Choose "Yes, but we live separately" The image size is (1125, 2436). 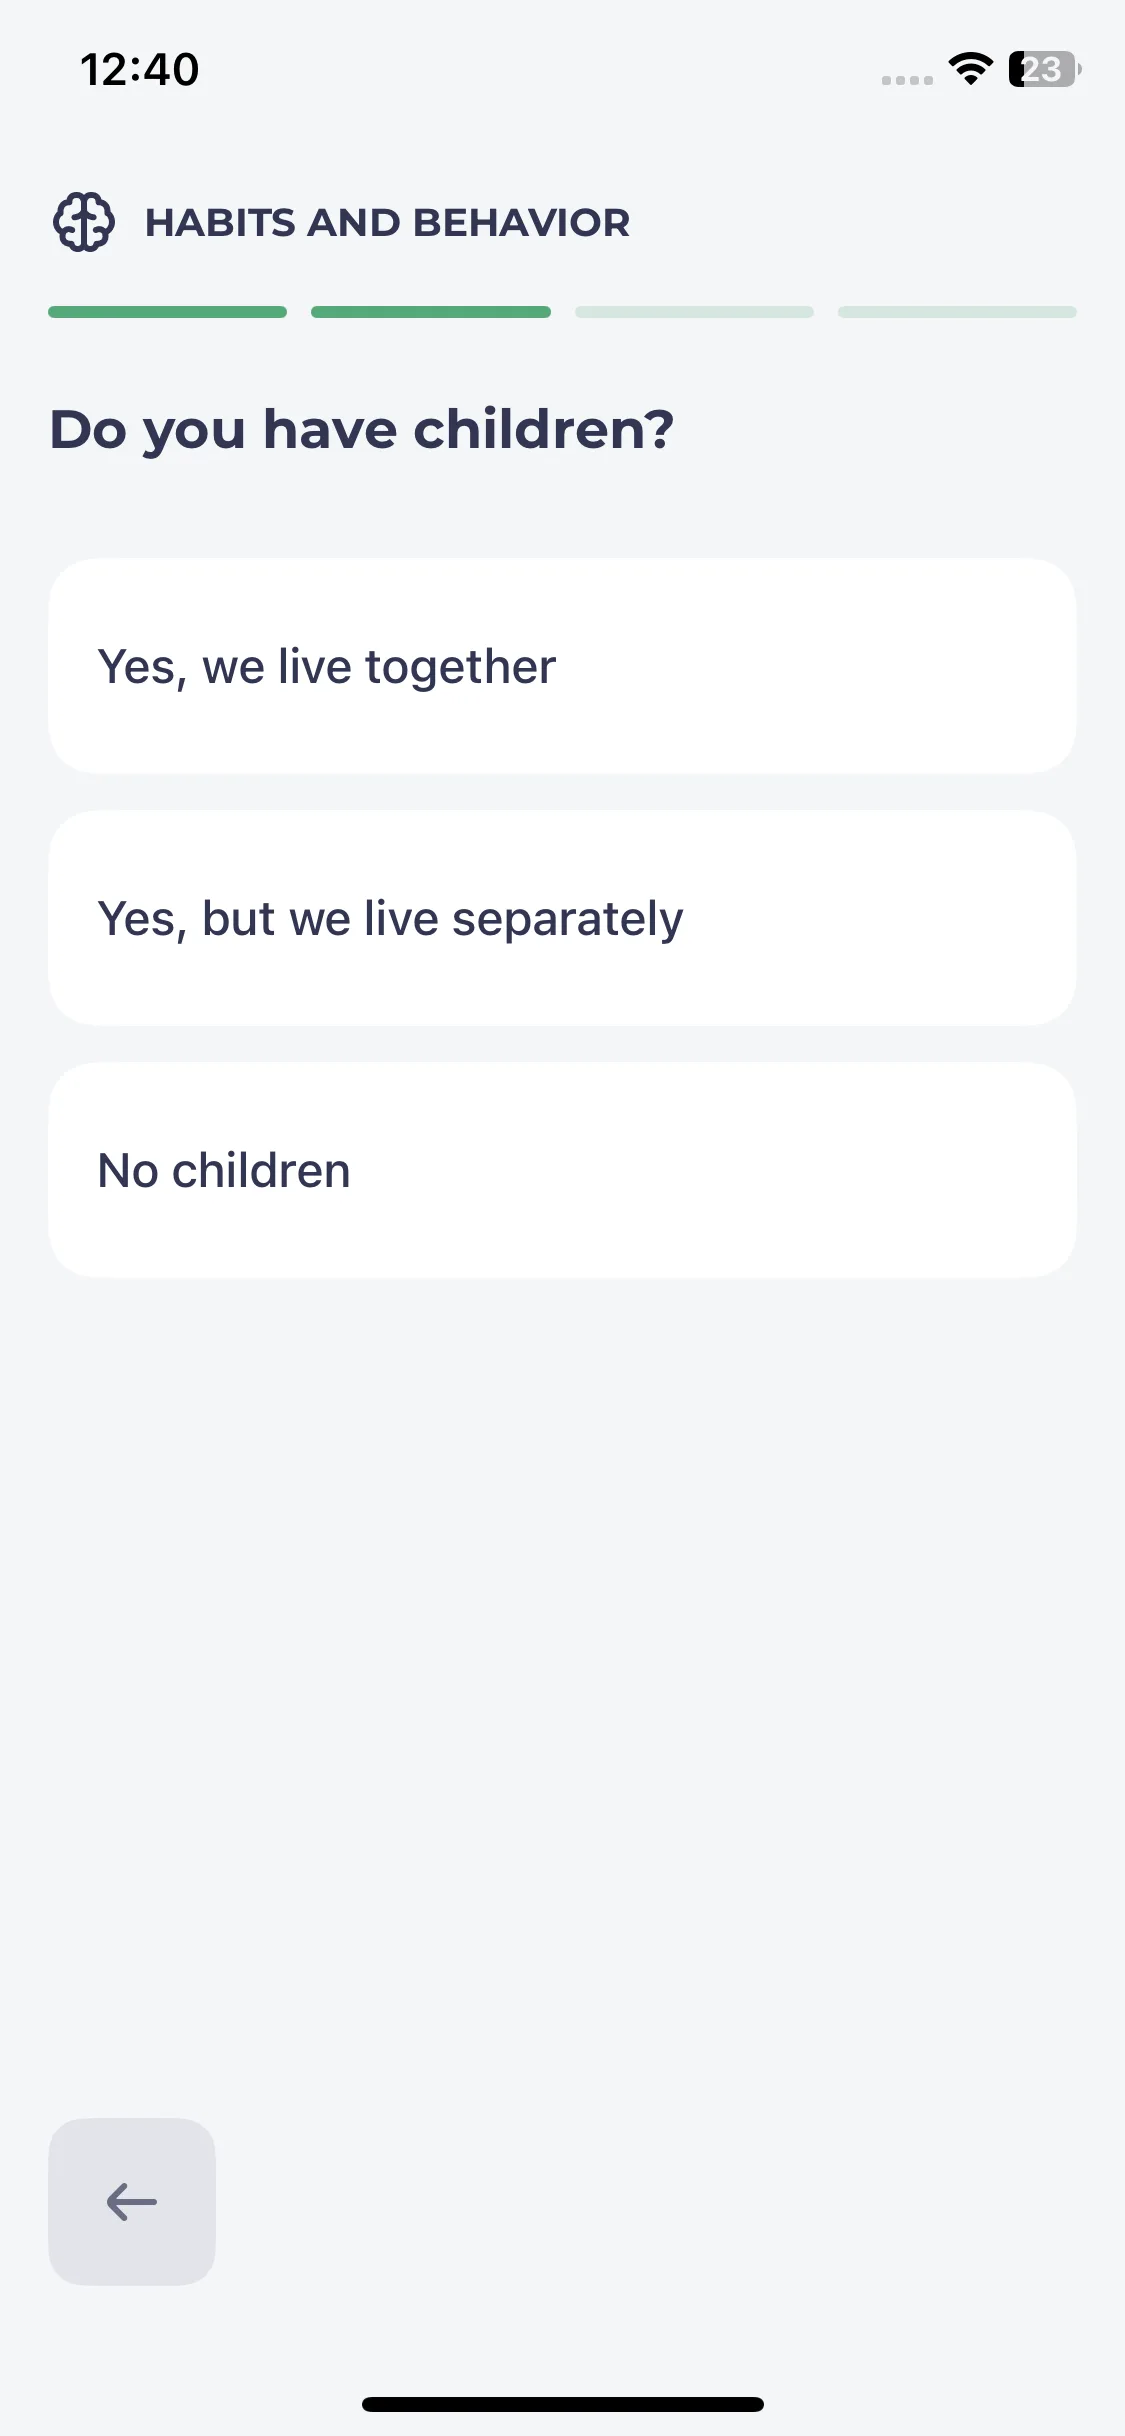(x=562, y=918)
